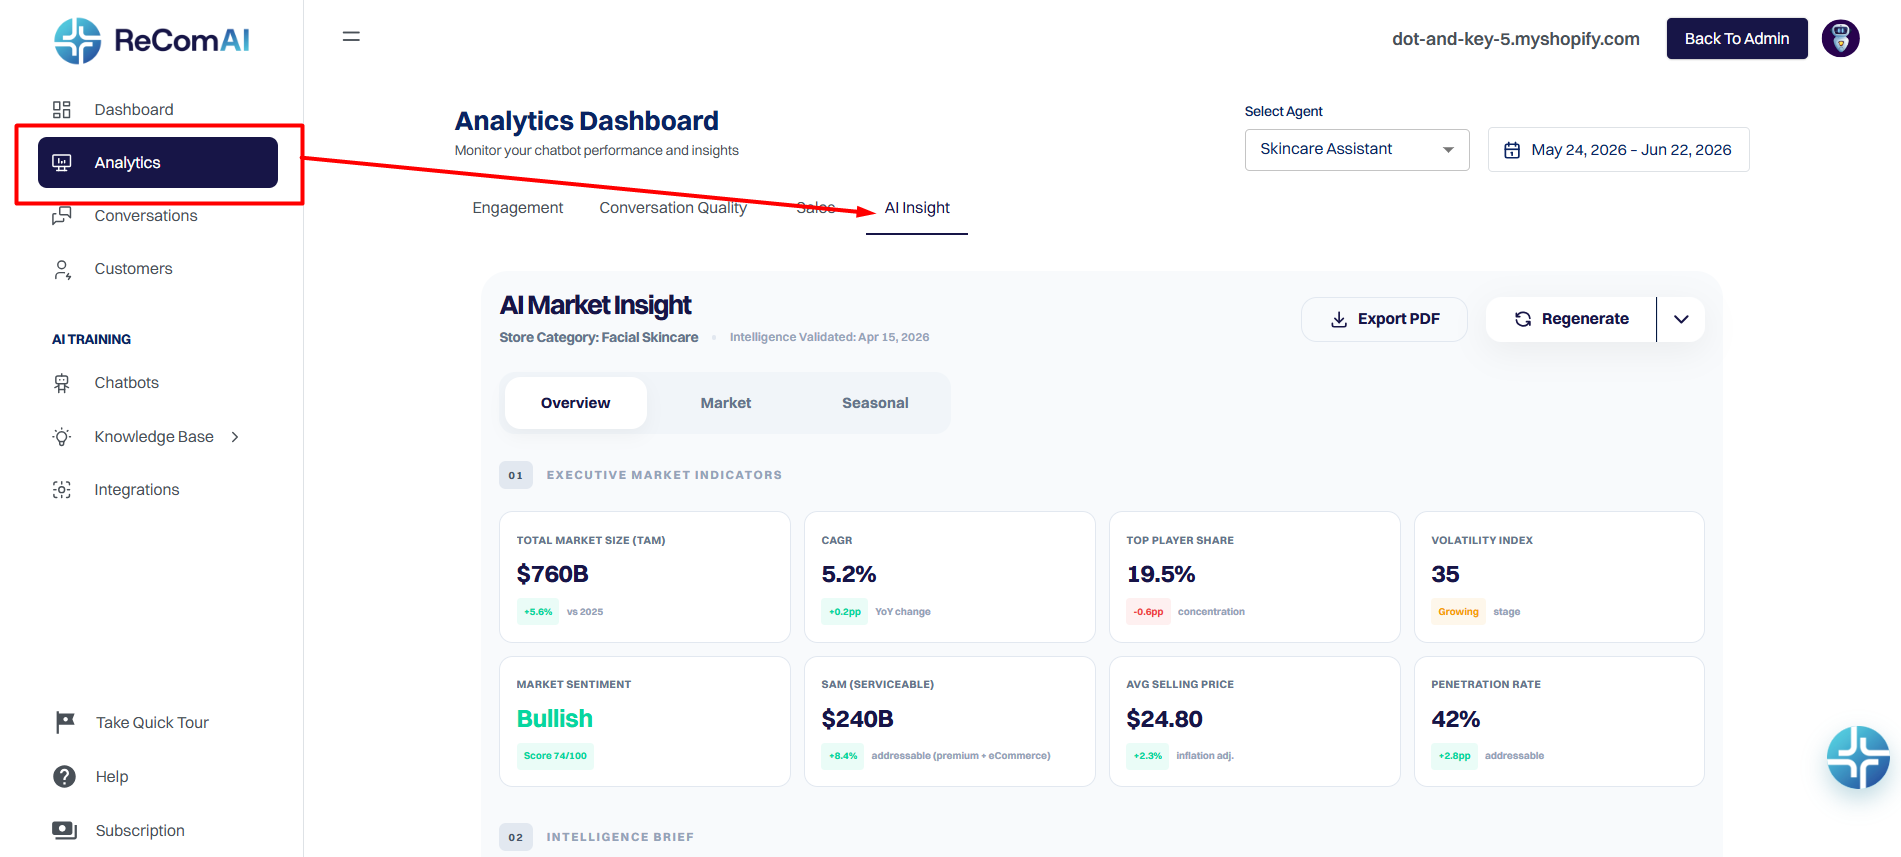Image resolution: width=1901 pixels, height=857 pixels.
Task: Select the Seasonal segment toggle
Action: (875, 403)
